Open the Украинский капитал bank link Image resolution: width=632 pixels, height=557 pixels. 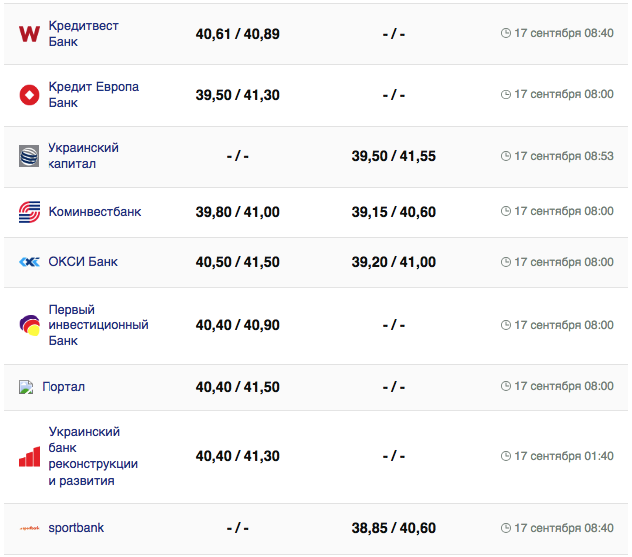coord(83,155)
